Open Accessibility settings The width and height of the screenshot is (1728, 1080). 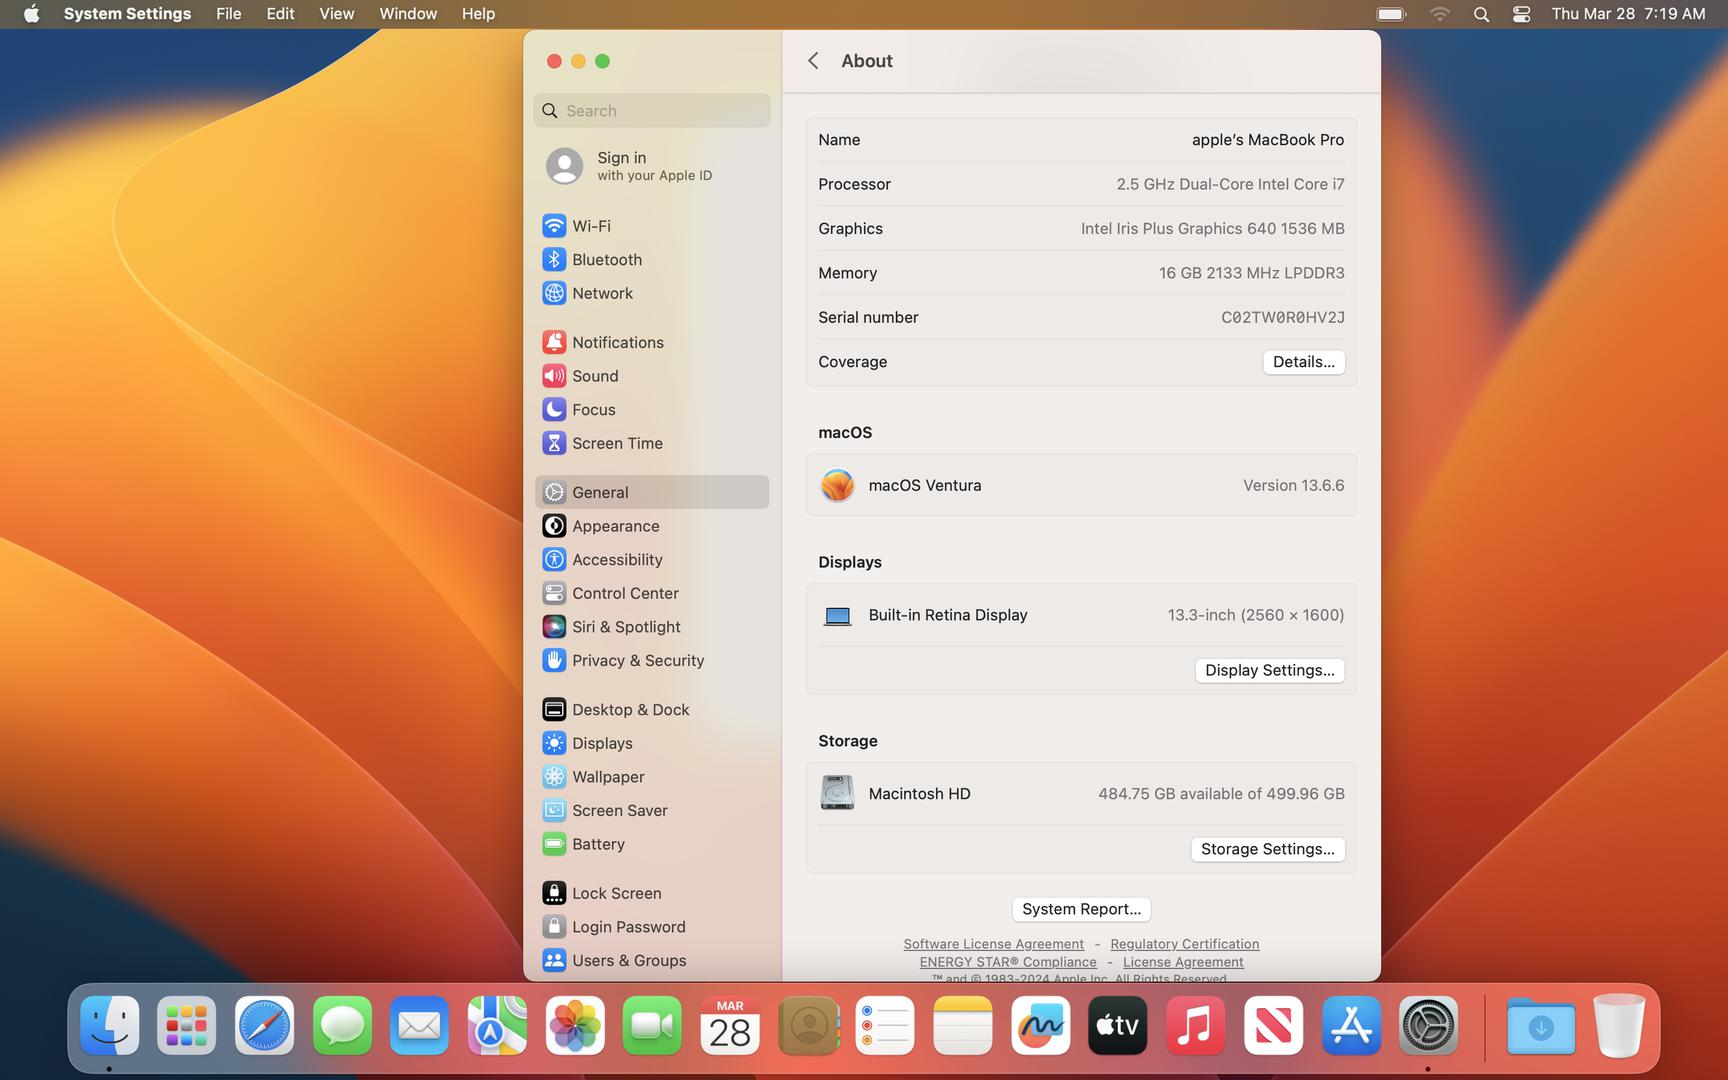point(652,560)
